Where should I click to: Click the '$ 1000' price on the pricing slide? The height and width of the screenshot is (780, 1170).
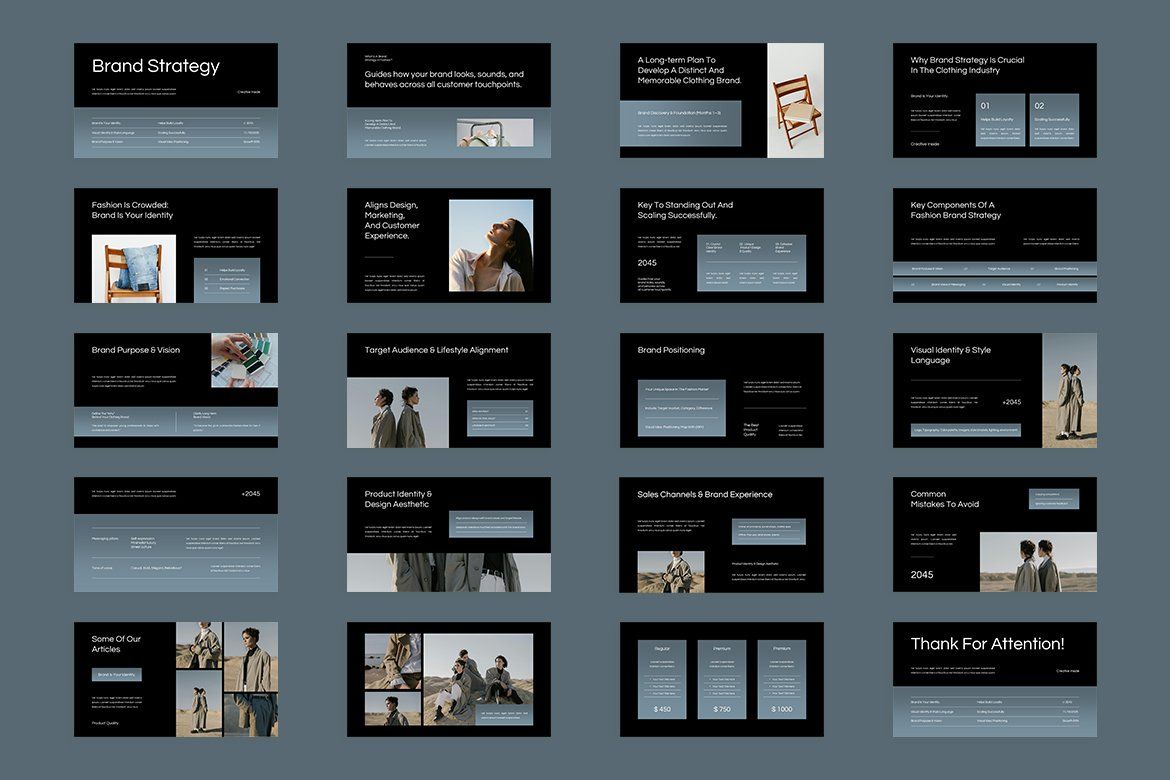coord(781,709)
